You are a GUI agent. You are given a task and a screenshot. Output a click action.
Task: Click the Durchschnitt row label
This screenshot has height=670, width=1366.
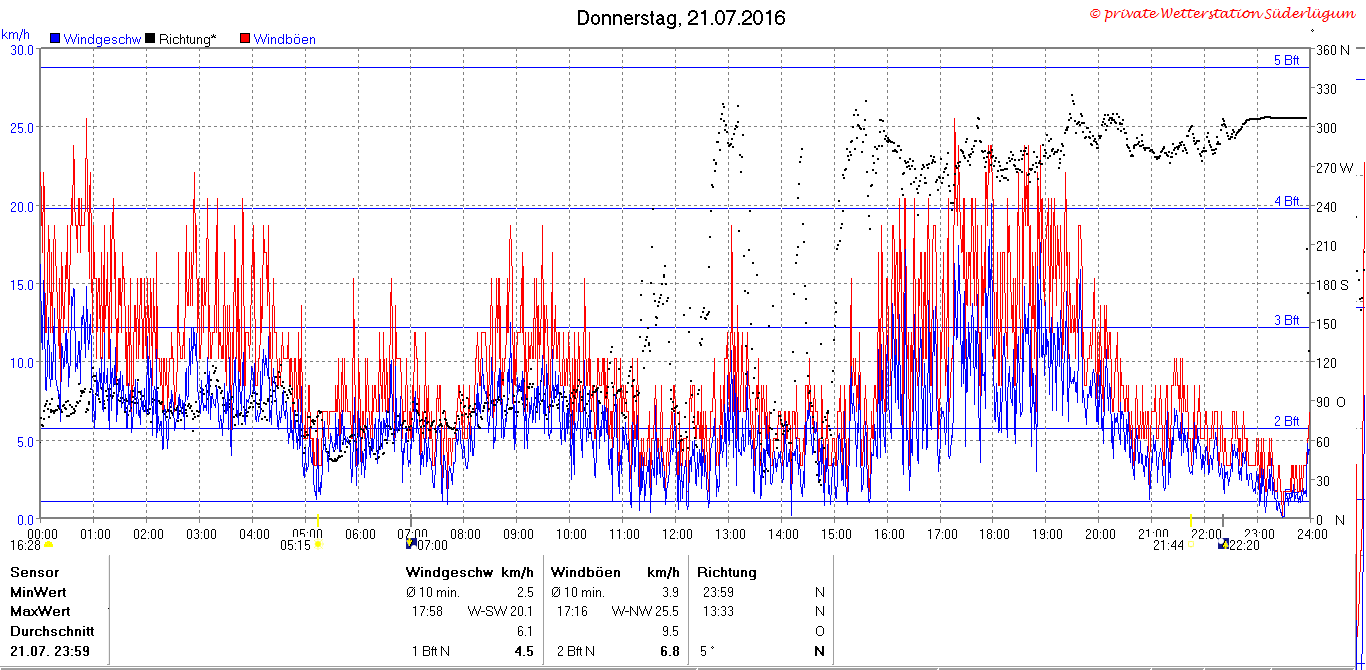pyautogui.click(x=52, y=631)
